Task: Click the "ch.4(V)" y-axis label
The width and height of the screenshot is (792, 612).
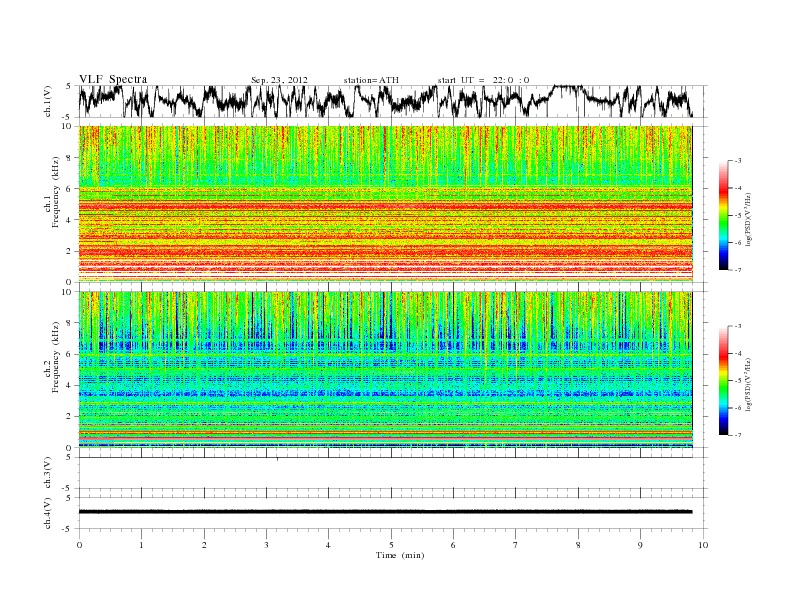Action: tap(48, 514)
